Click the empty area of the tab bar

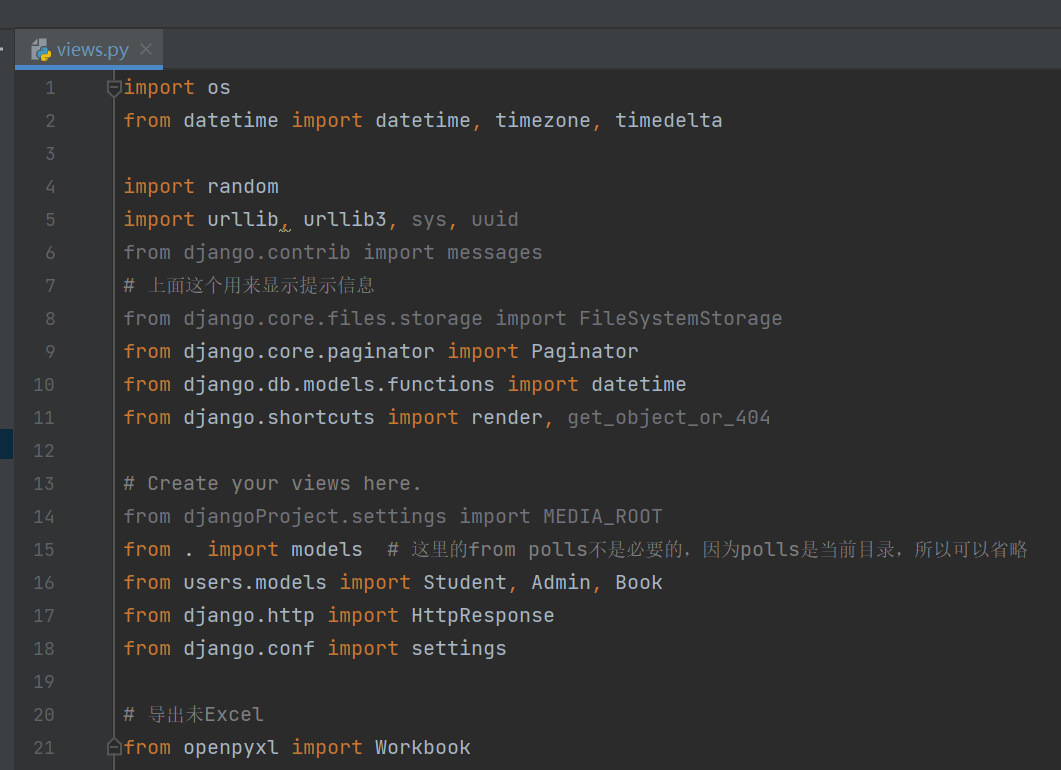pos(600,48)
